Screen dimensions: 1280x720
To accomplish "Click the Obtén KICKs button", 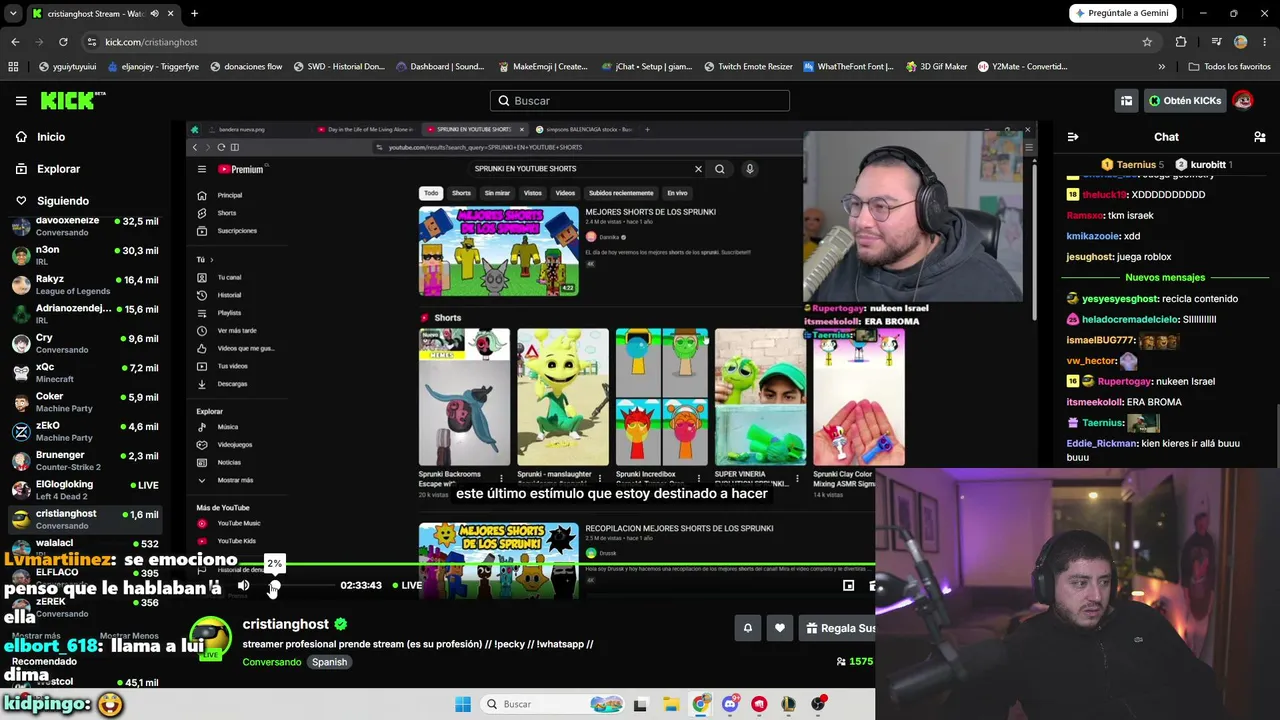I will 1185,101.
